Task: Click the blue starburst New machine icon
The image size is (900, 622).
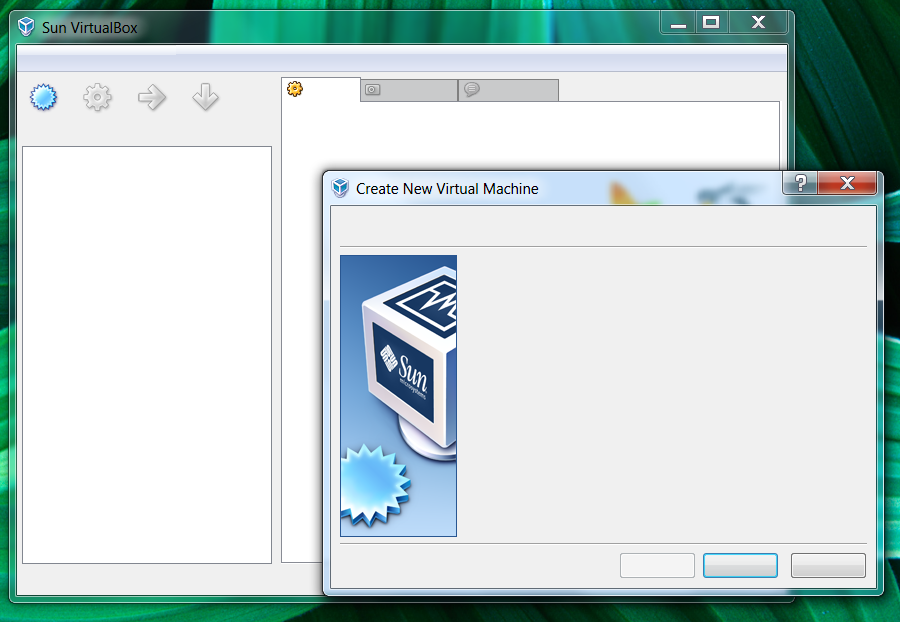Action: [x=44, y=97]
